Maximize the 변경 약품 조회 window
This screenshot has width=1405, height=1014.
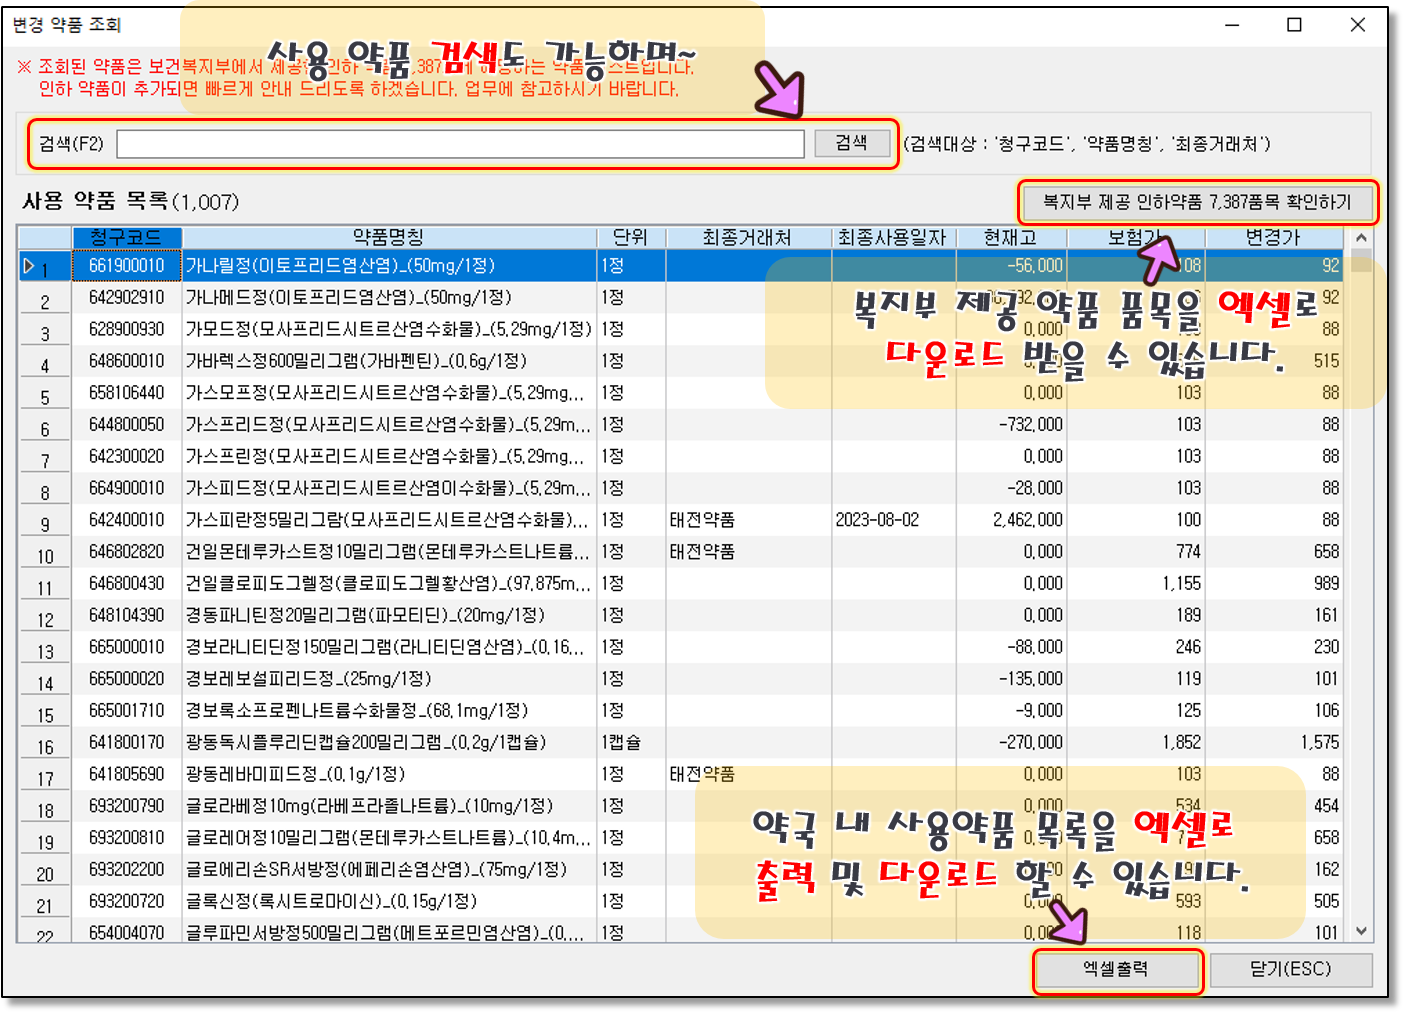tap(1294, 25)
